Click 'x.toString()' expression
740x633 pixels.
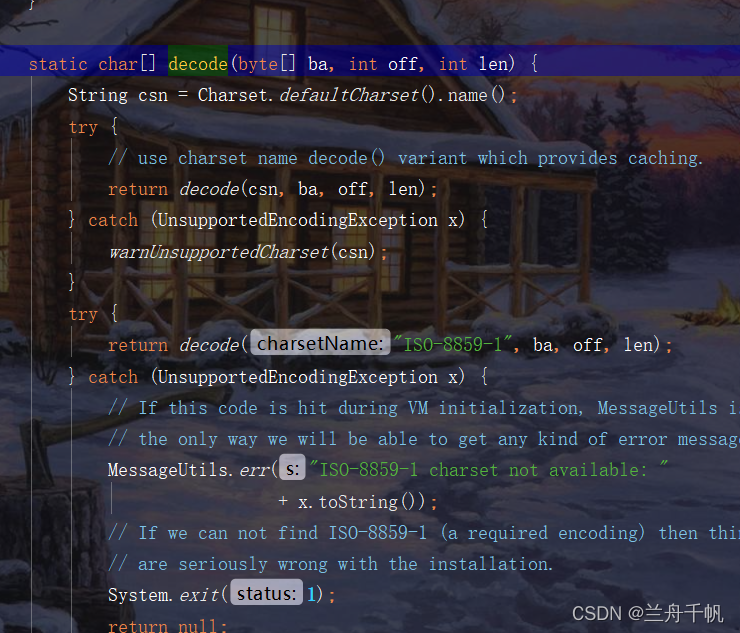(361, 502)
